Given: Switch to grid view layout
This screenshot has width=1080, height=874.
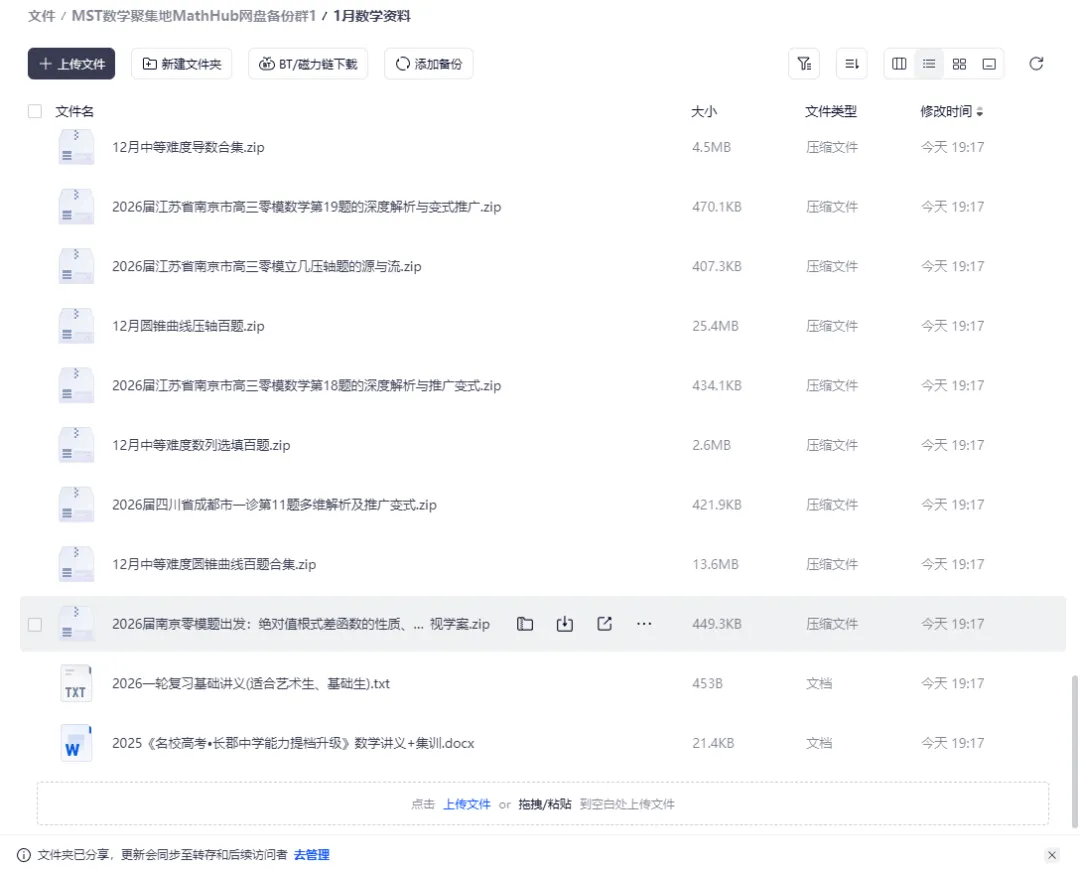Looking at the screenshot, I should (x=958, y=63).
